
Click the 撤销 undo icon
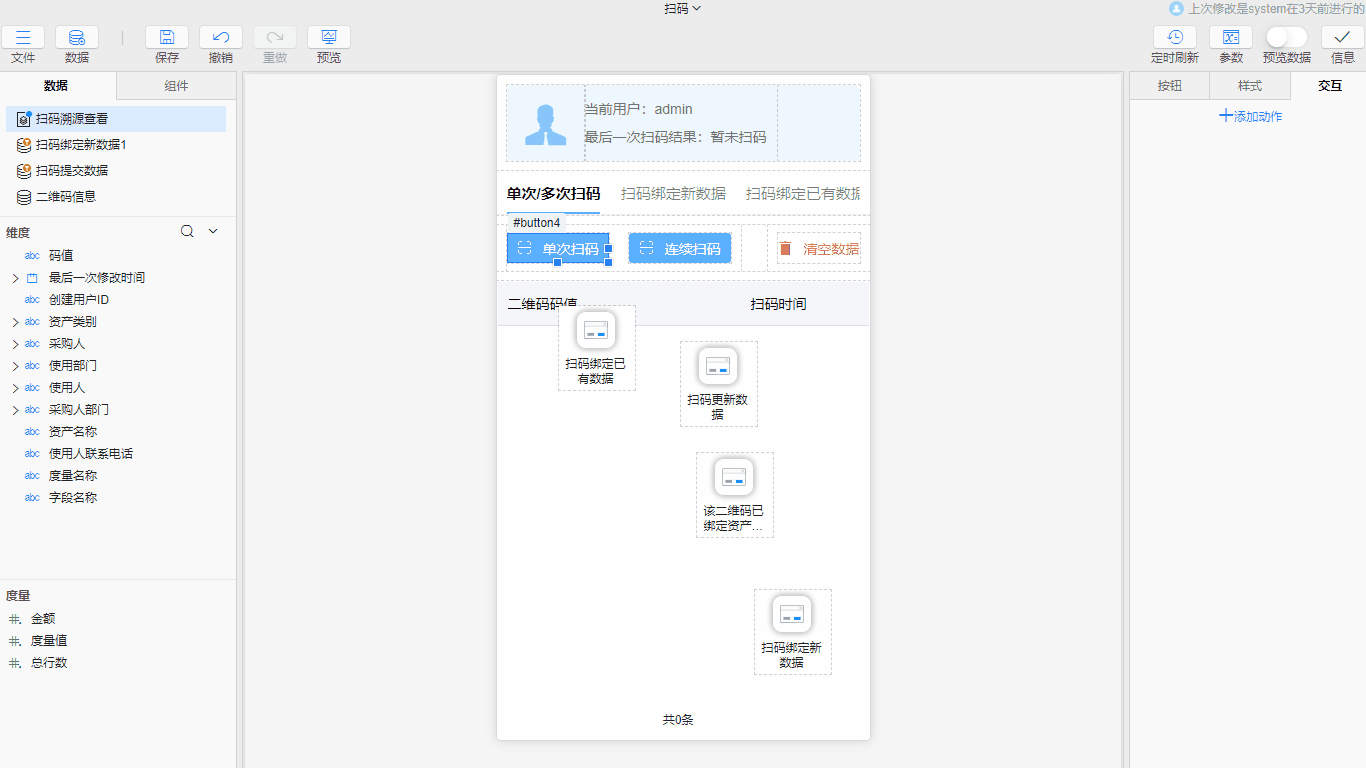(221, 38)
